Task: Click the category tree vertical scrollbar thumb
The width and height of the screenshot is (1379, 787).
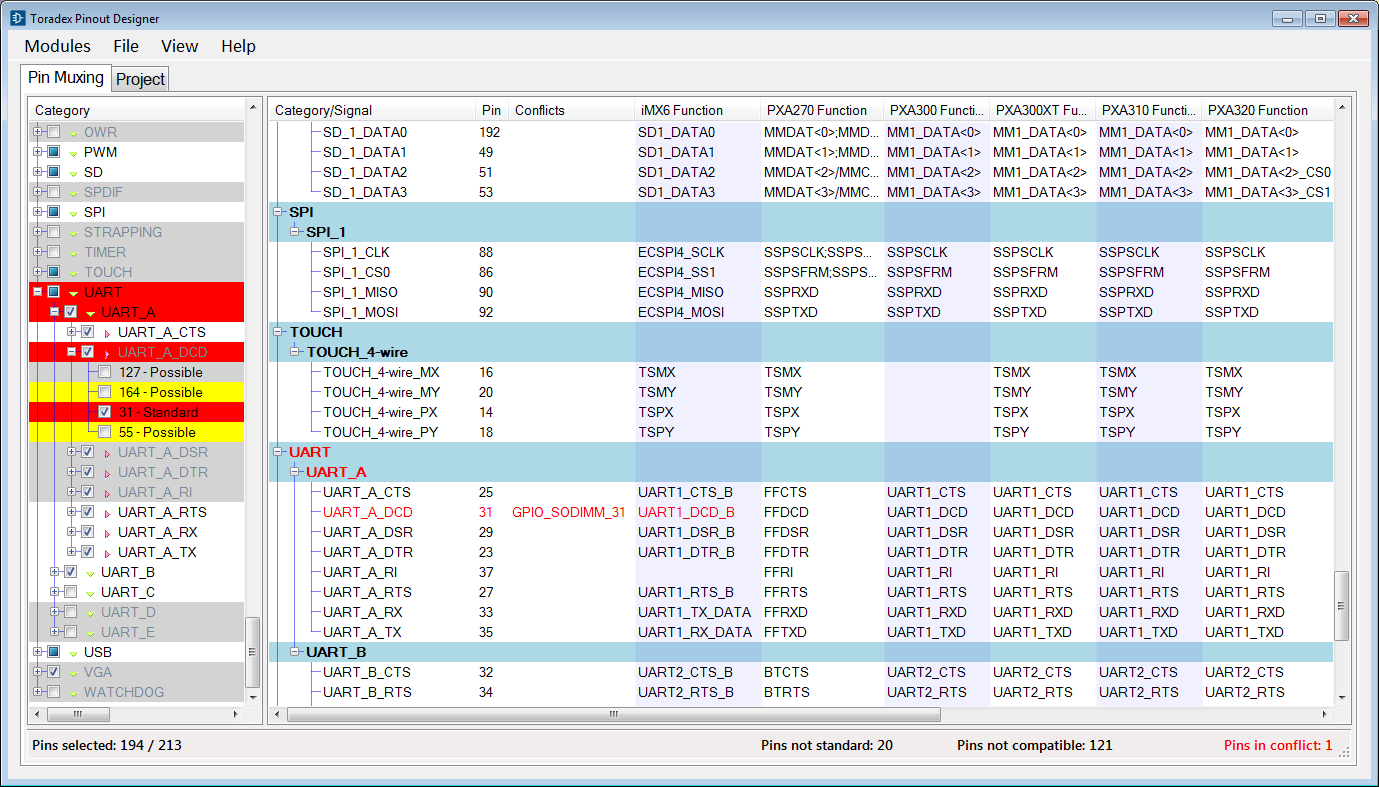Action: pos(253,652)
